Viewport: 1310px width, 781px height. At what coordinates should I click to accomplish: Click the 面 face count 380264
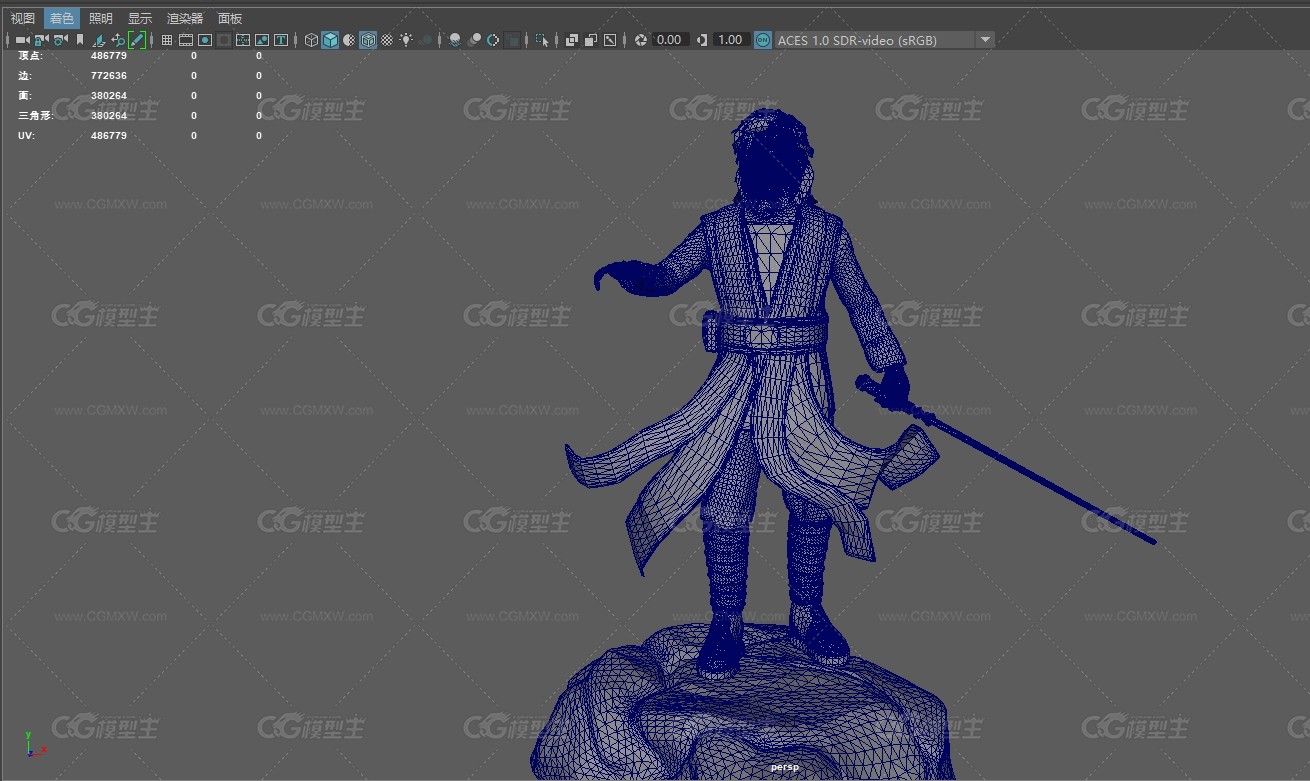(x=109, y=95)
